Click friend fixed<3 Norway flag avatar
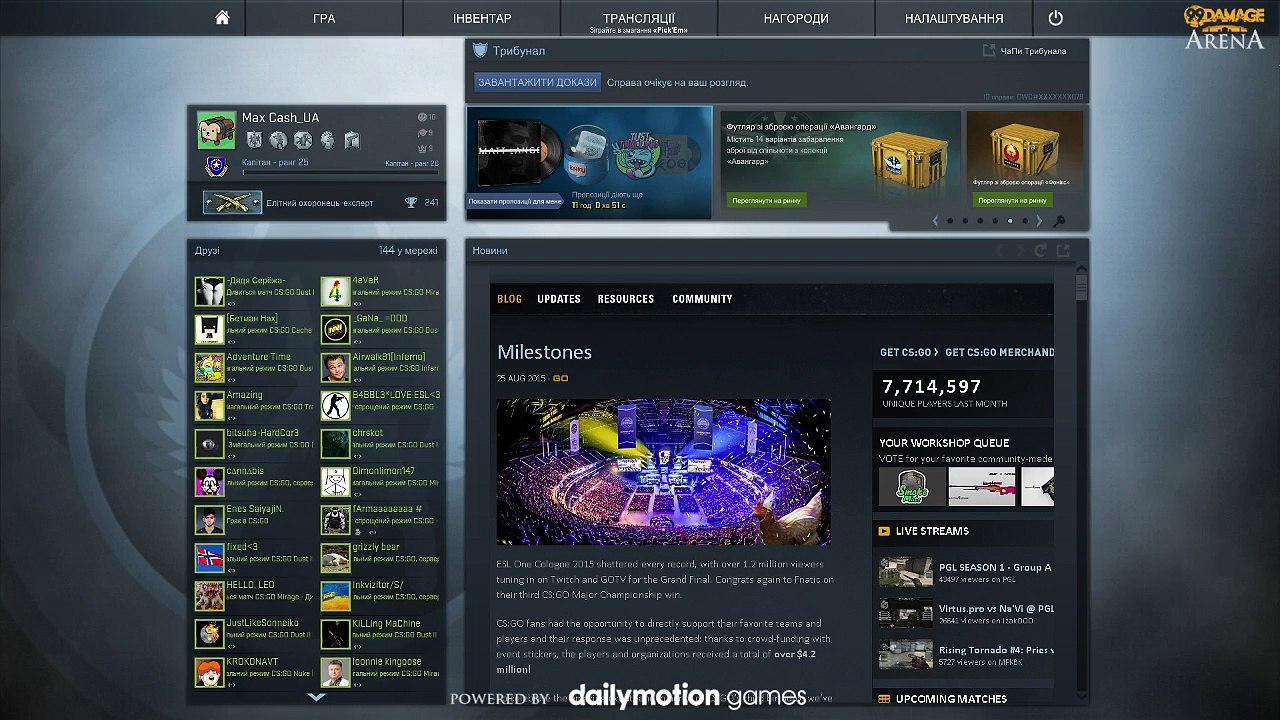The height and width of the screenshot is (720, 1280). 209,557
